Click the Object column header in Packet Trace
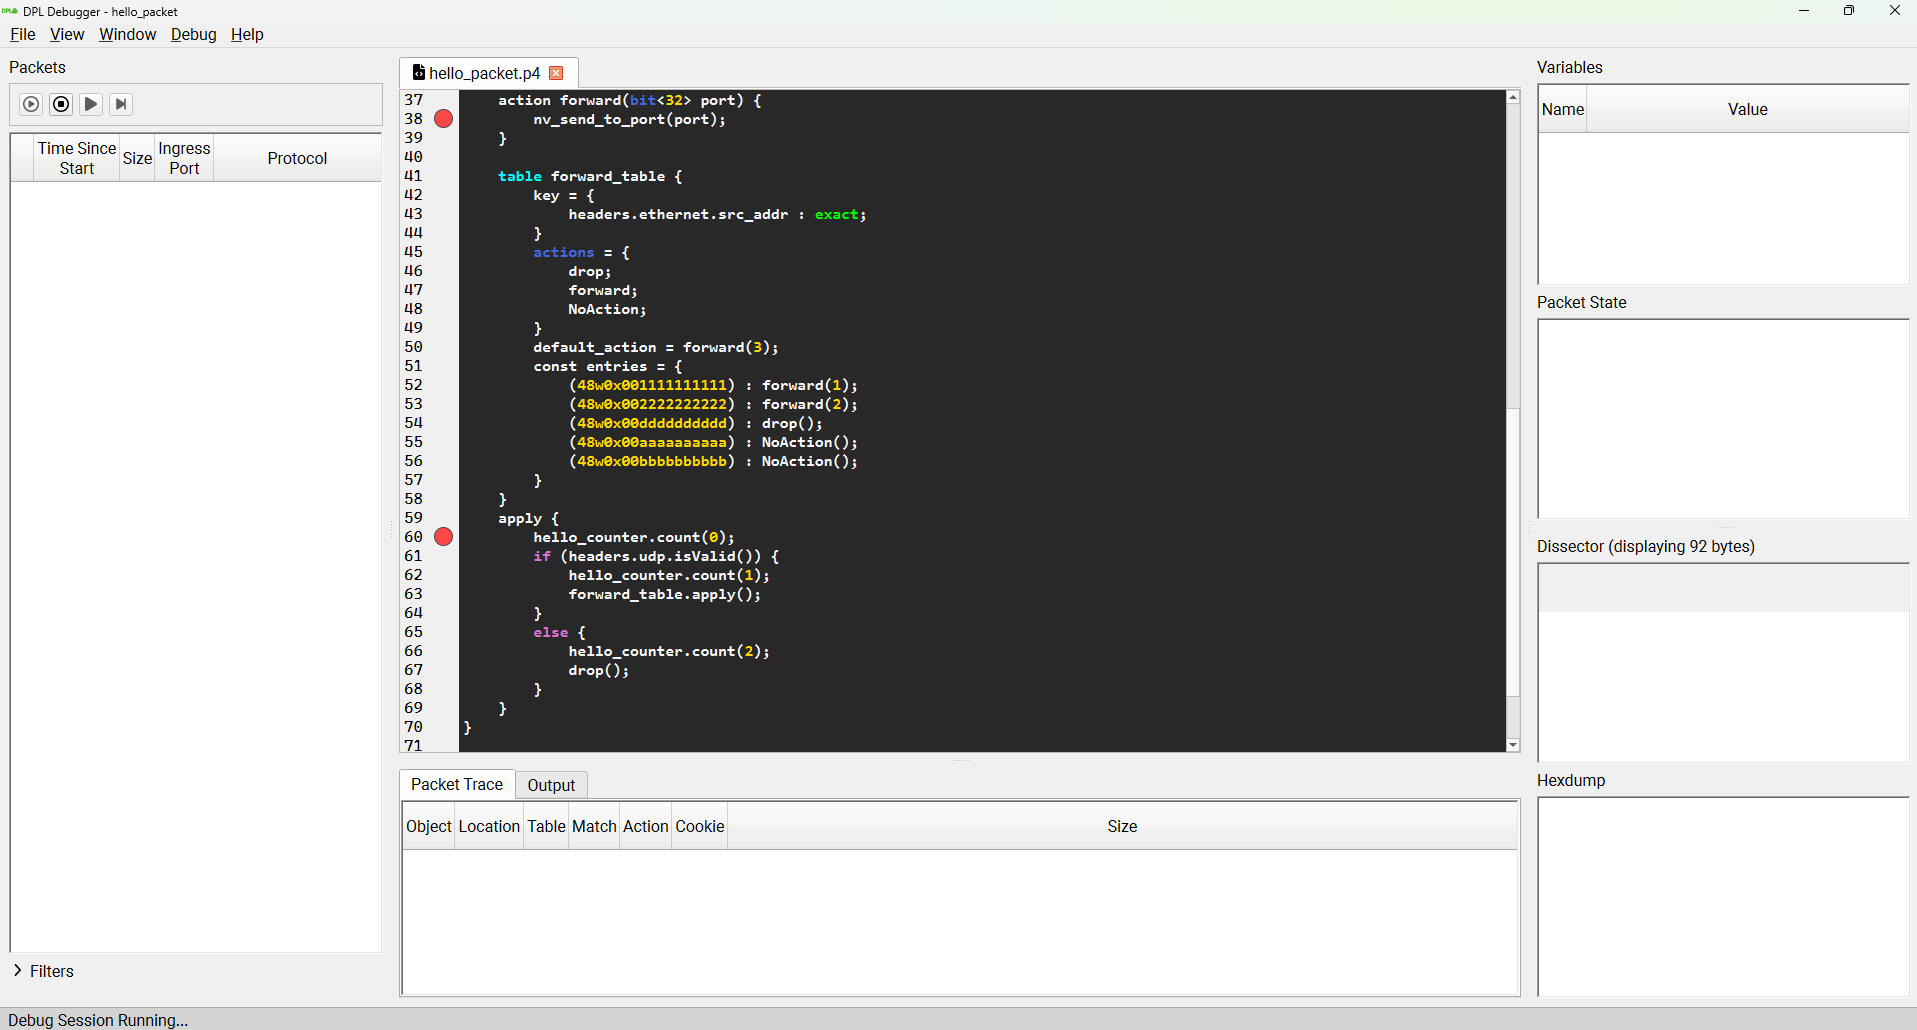The height and width of the screenshot is (1030, 1917). tap(429, 826)
